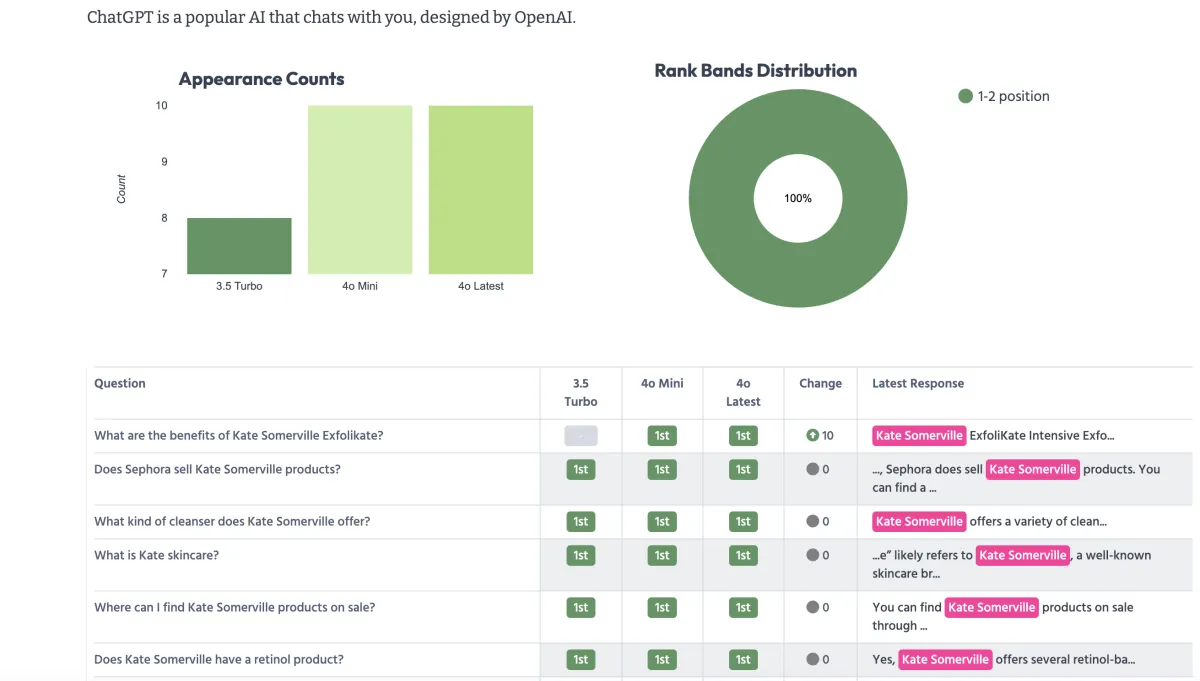This screenshot has height=681, width=1200.
Task: Click the 4o Mini "1st" badge in the cleanser row
Action: [662, 521]
